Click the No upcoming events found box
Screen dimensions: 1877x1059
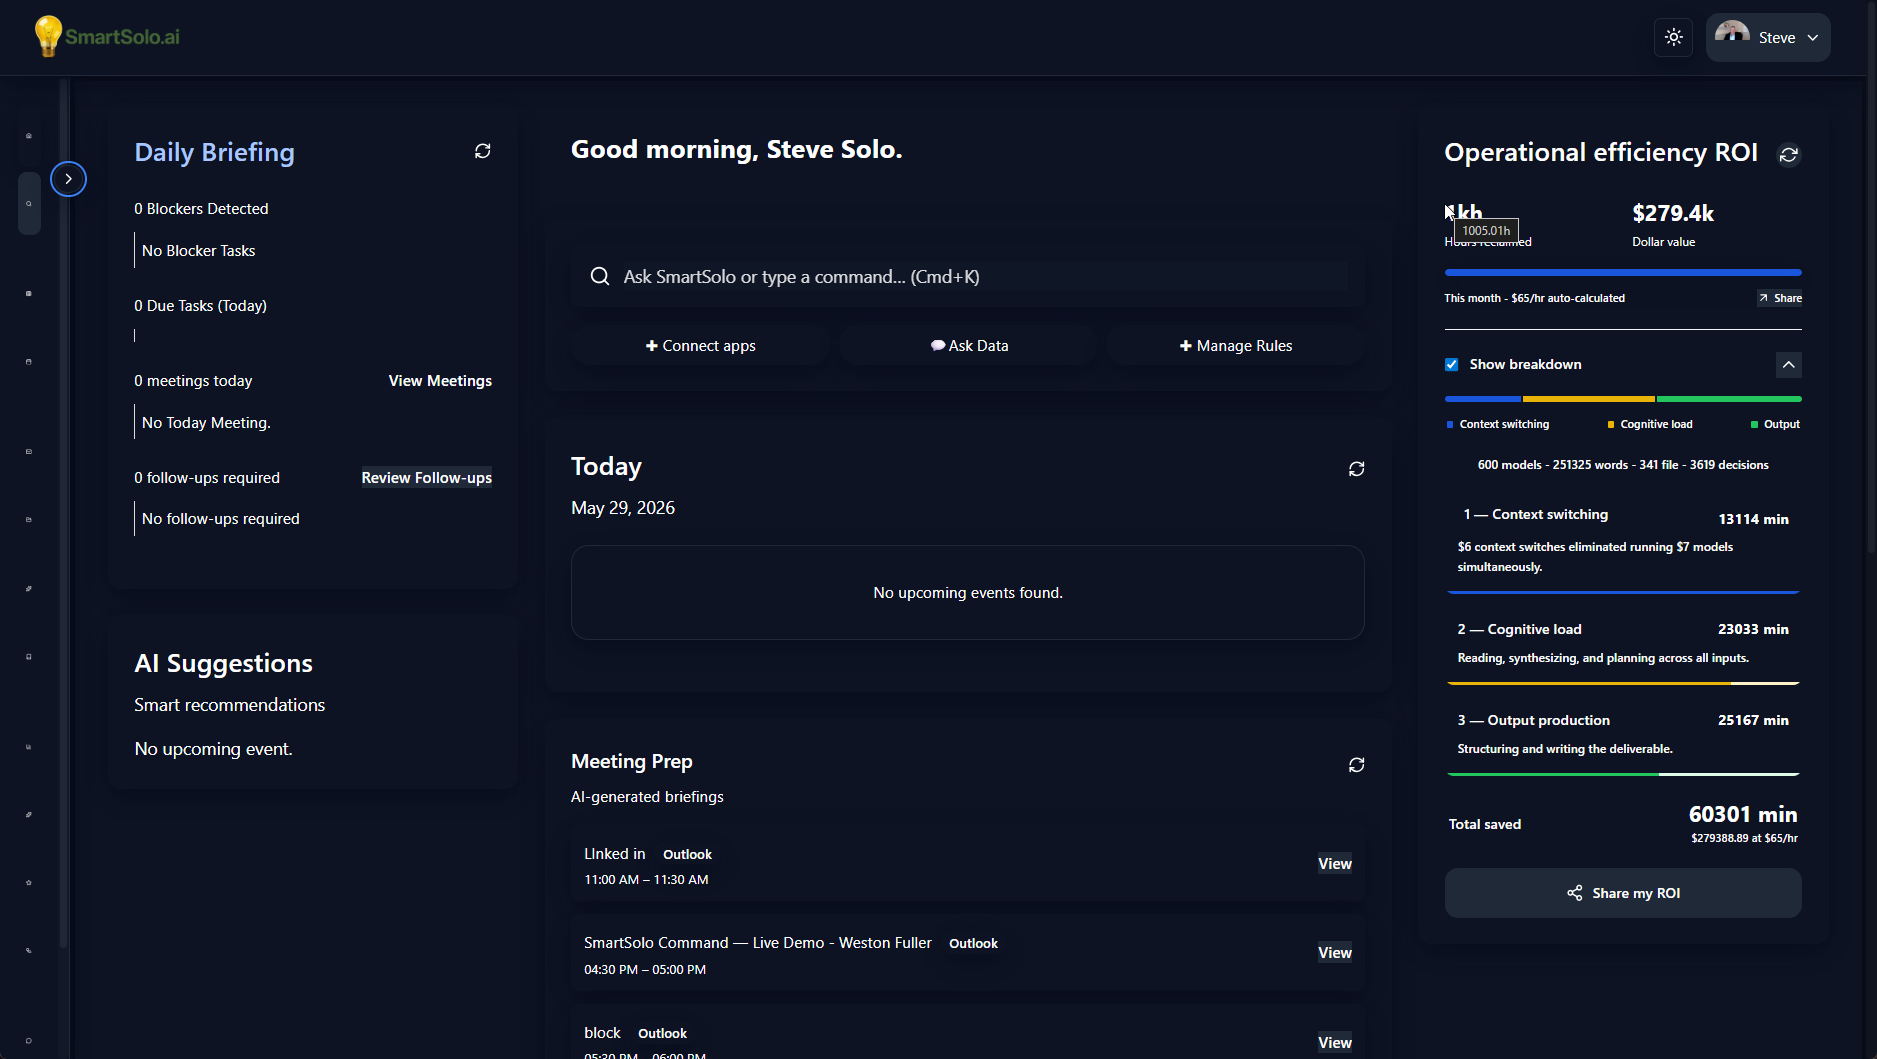click(968, 593)
